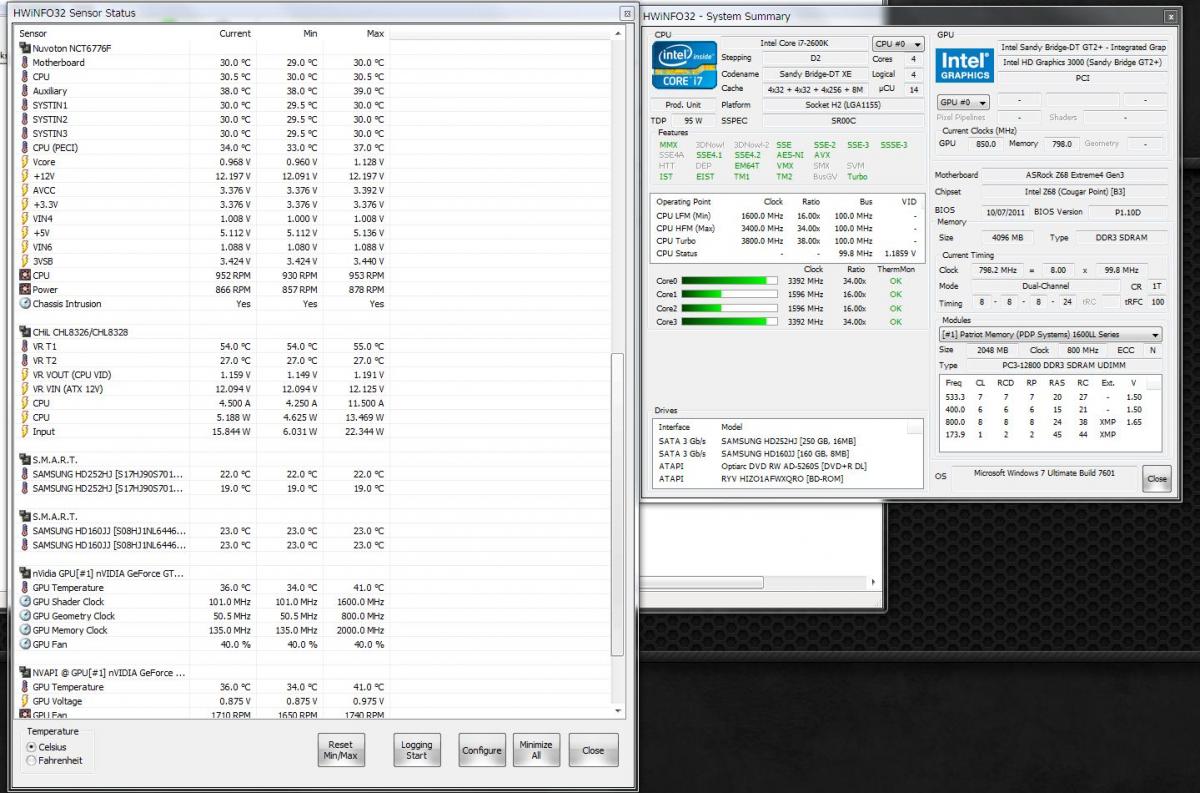Click the Close button in Sensor Status window
This screenshot has width=1200, height=793.
594,750
